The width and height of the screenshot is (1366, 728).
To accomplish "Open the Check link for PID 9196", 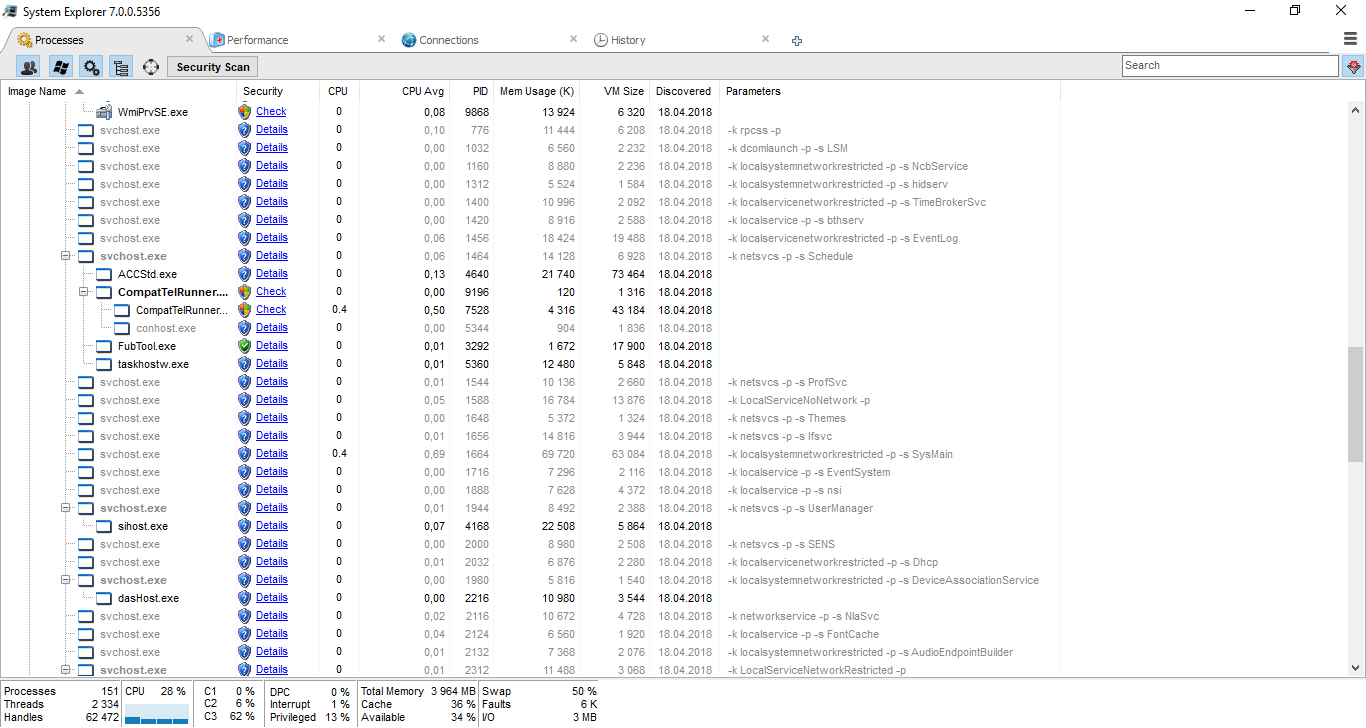I will (x=271, y=292).
